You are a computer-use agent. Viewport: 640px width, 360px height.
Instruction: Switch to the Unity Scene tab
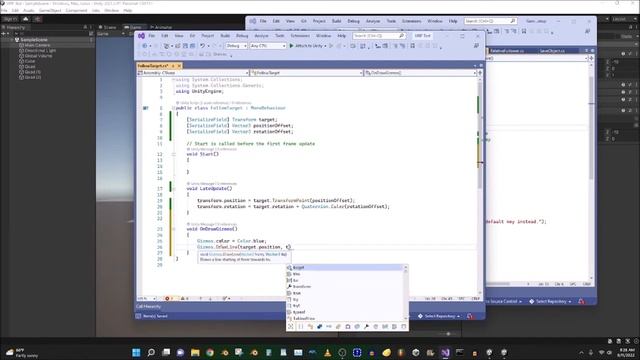coord(108,27)
